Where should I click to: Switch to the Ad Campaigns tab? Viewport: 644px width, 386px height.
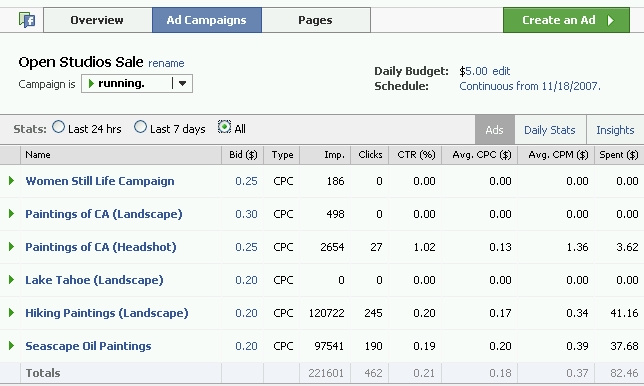coord(207,20)
